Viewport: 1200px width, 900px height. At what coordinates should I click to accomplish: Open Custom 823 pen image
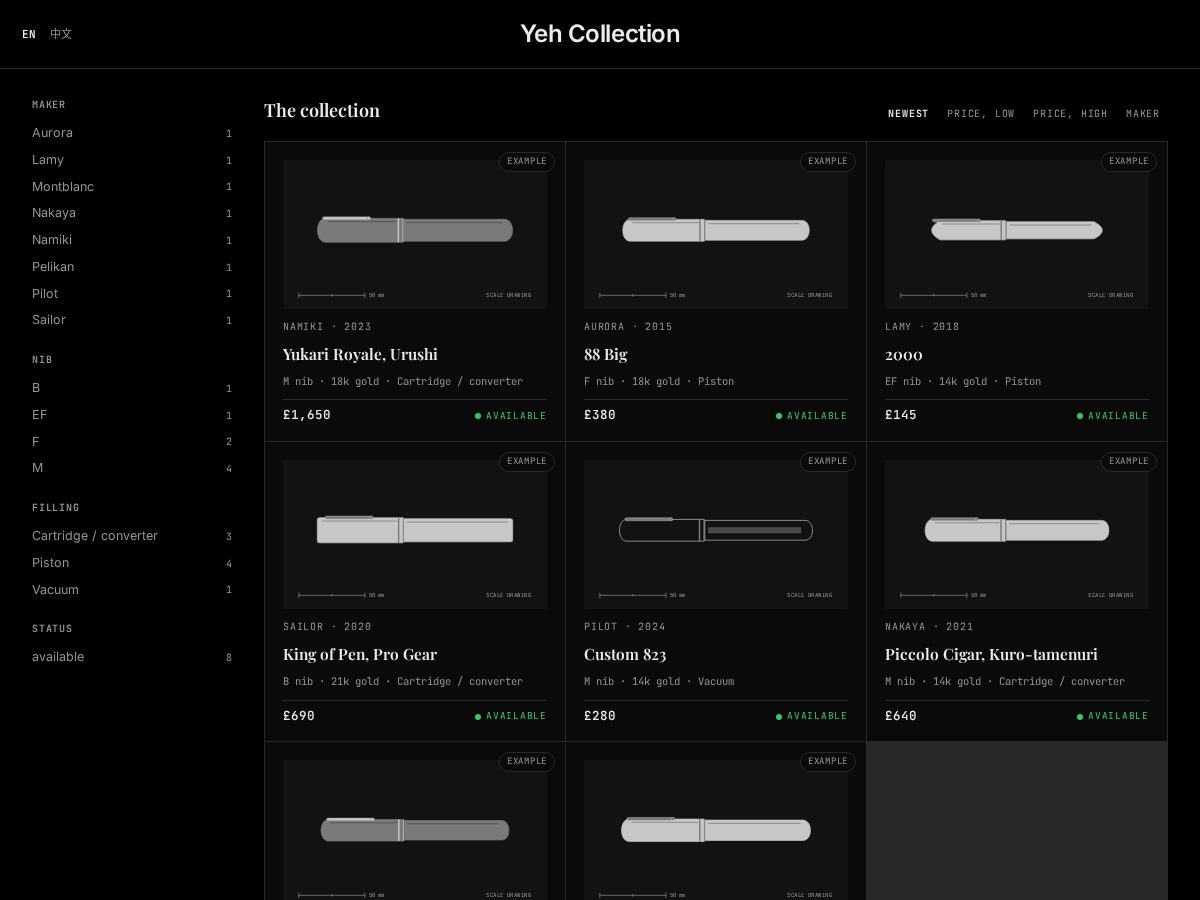716,534
